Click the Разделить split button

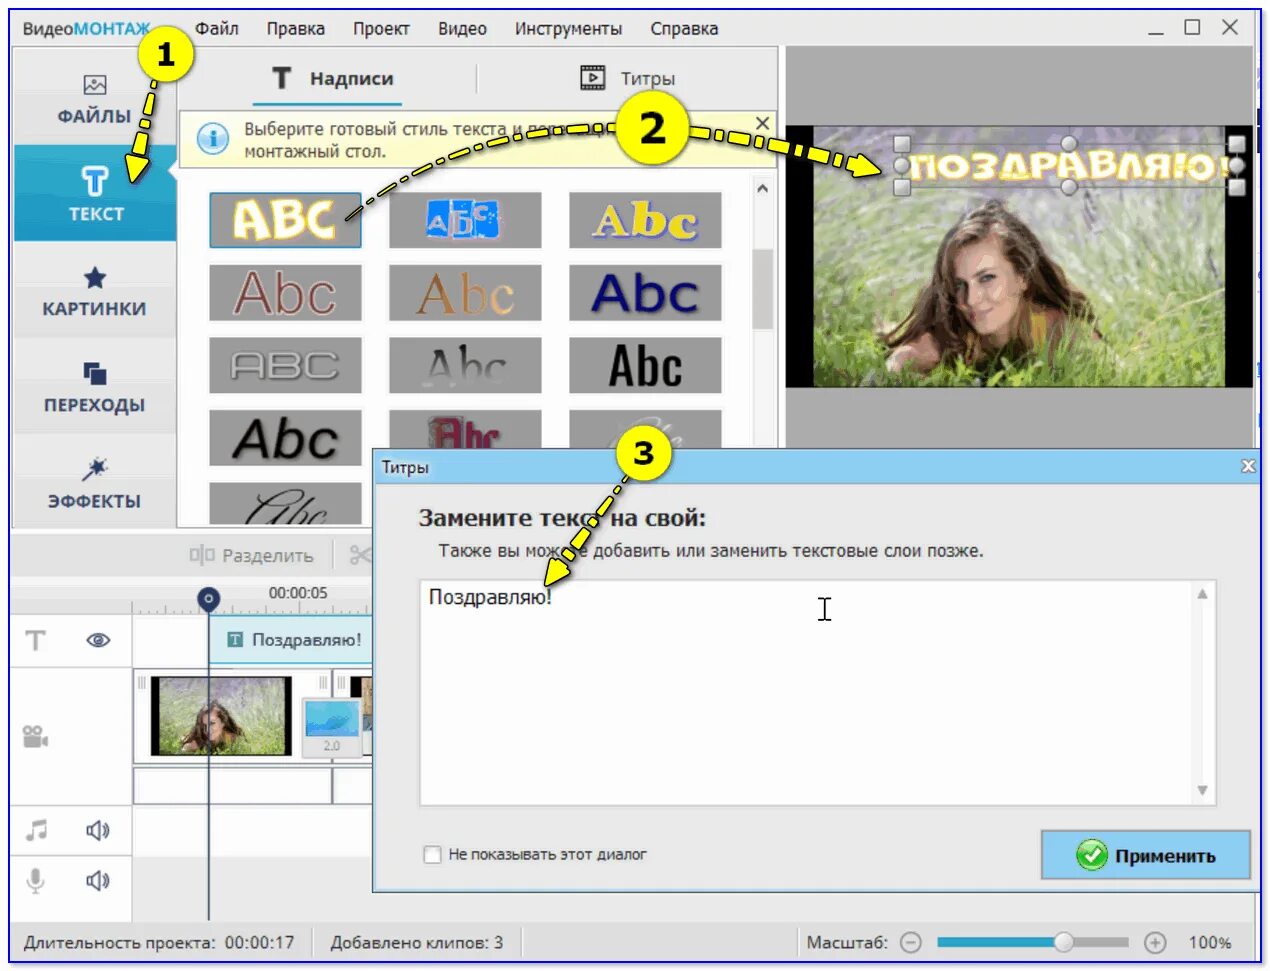click(252, 555)
